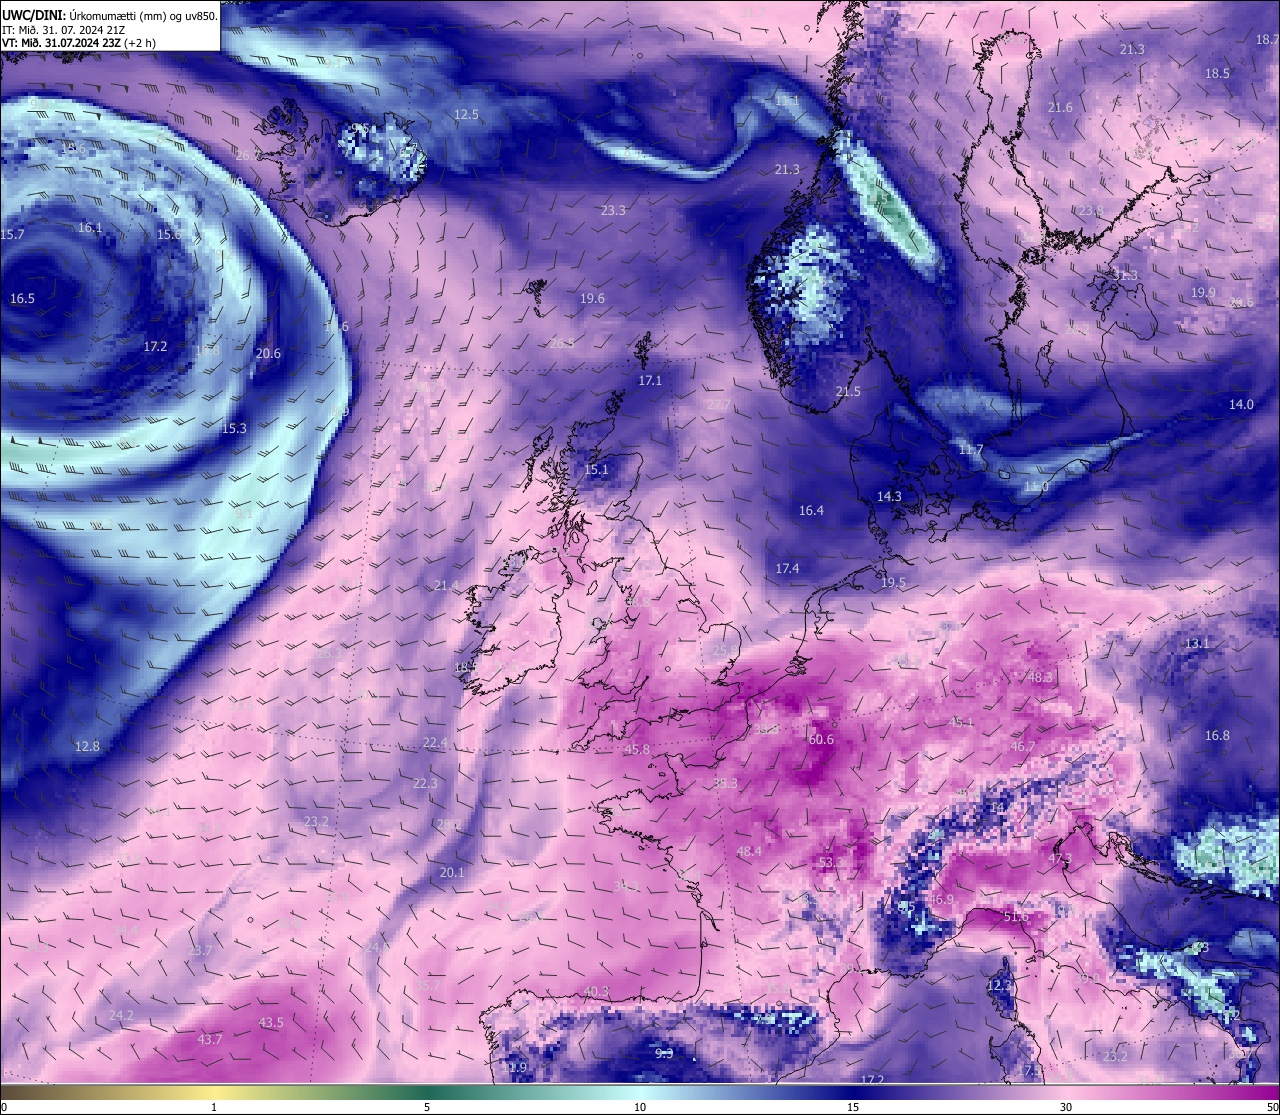Screen dimensions: 1280x1115
Task: Click the 9.3 value over Spain
Action: tap(664, 1053)
